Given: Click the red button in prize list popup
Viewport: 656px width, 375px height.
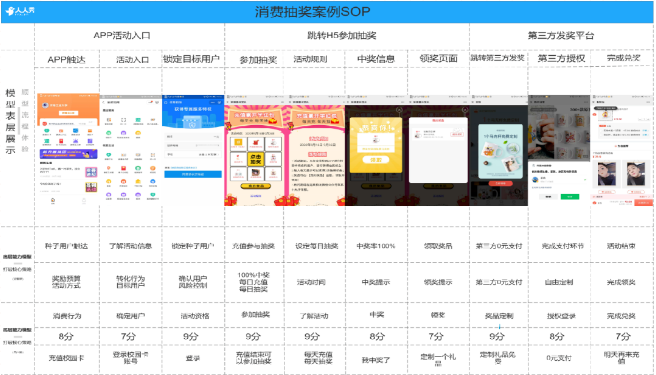Looking at the screenshot, I should tap(456, 134).
